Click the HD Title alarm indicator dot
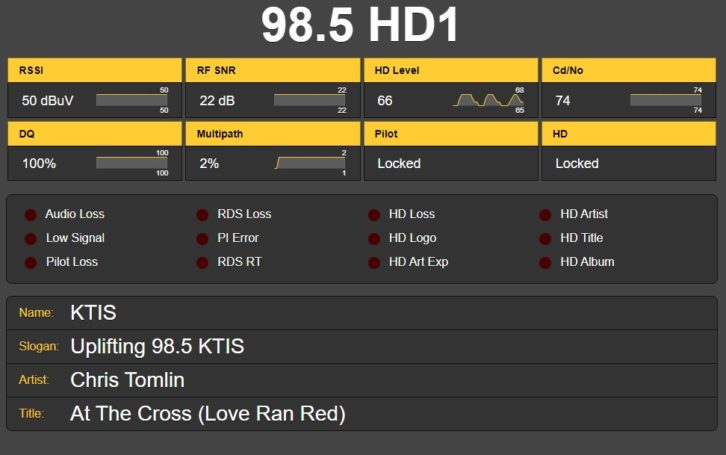 (x=545, y=239)
